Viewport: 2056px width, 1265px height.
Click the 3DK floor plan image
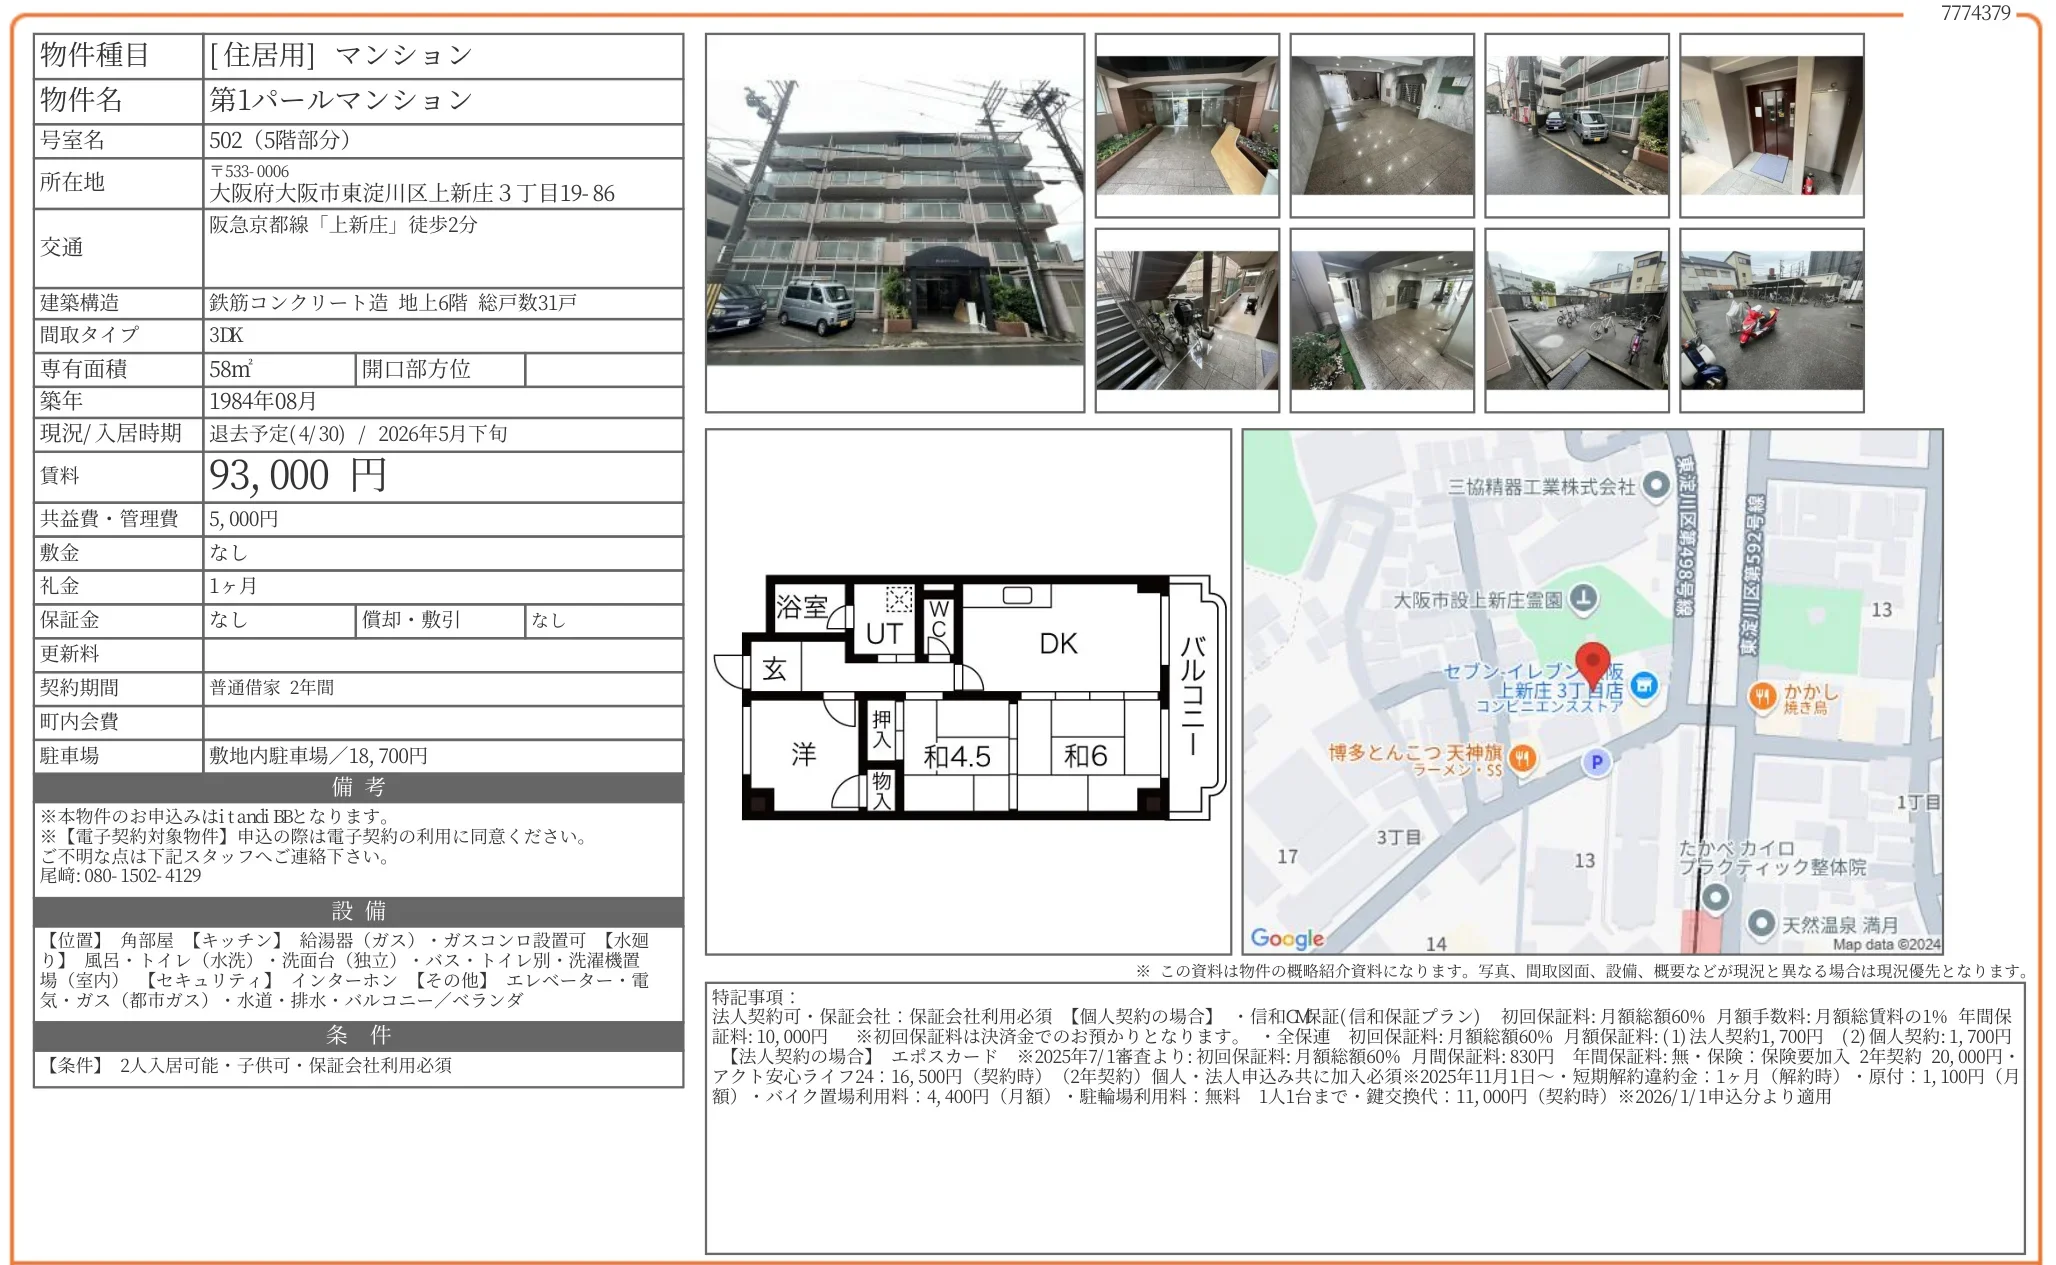click(x=968, y=696)
